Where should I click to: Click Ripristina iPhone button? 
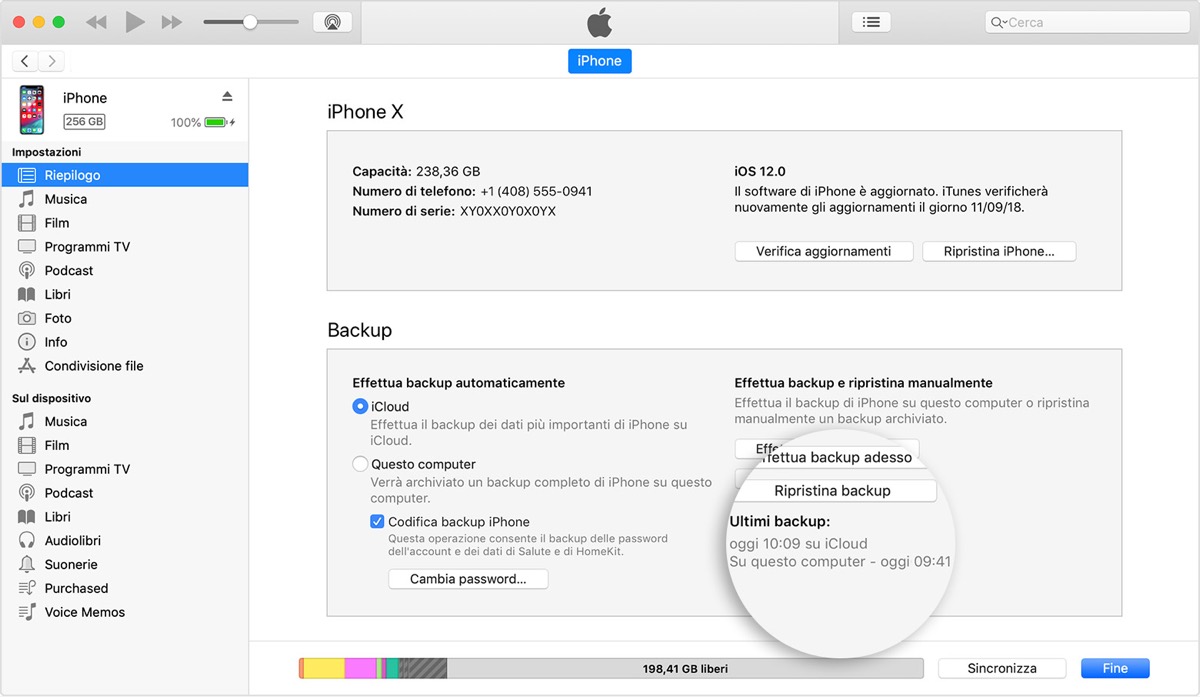998,251
